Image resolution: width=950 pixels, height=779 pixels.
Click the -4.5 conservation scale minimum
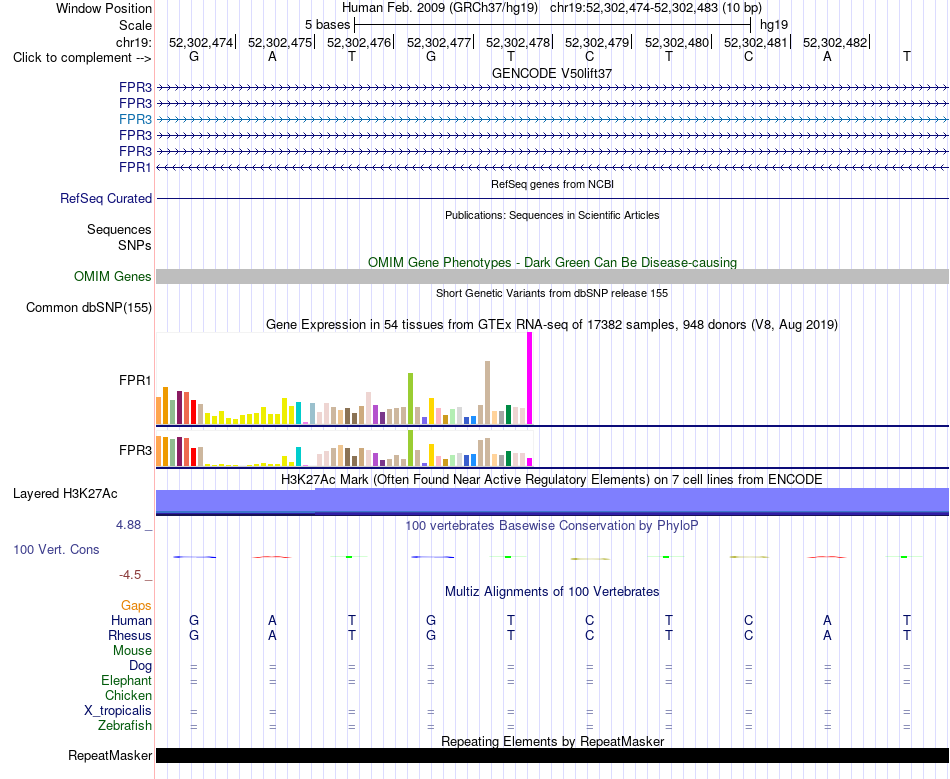point(130,575)
